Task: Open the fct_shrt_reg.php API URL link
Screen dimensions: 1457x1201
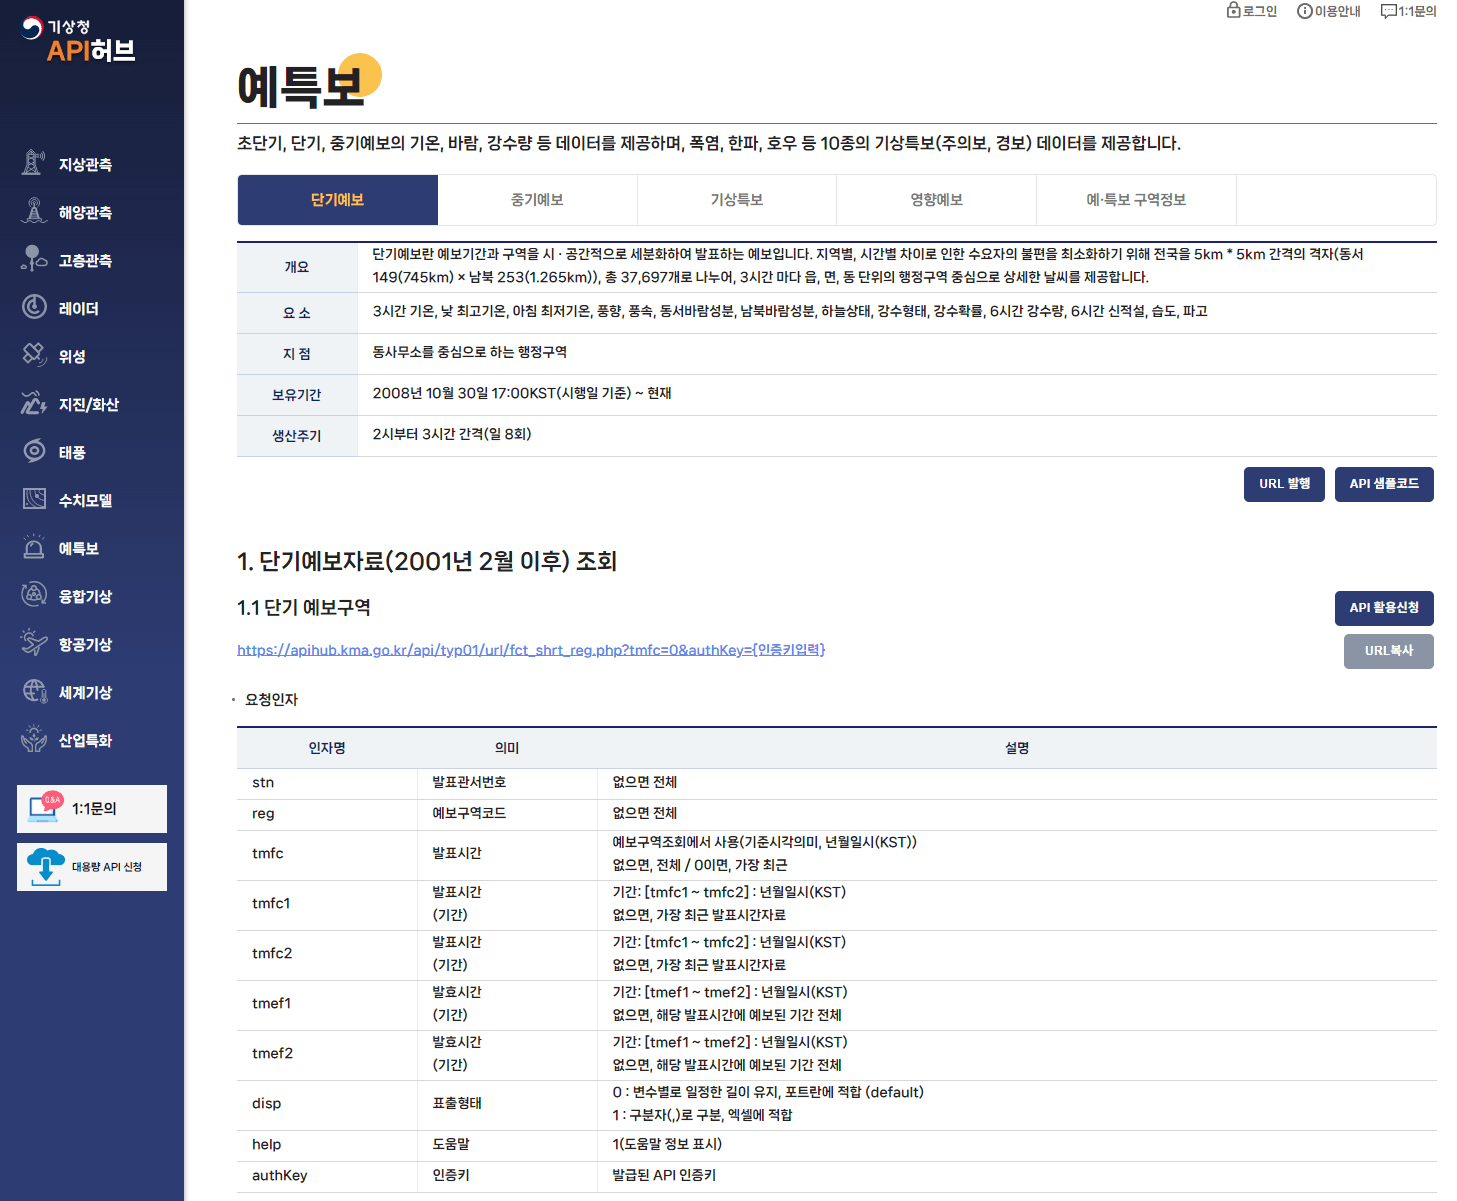Action: pyautogui.click(x=531, y=650)
